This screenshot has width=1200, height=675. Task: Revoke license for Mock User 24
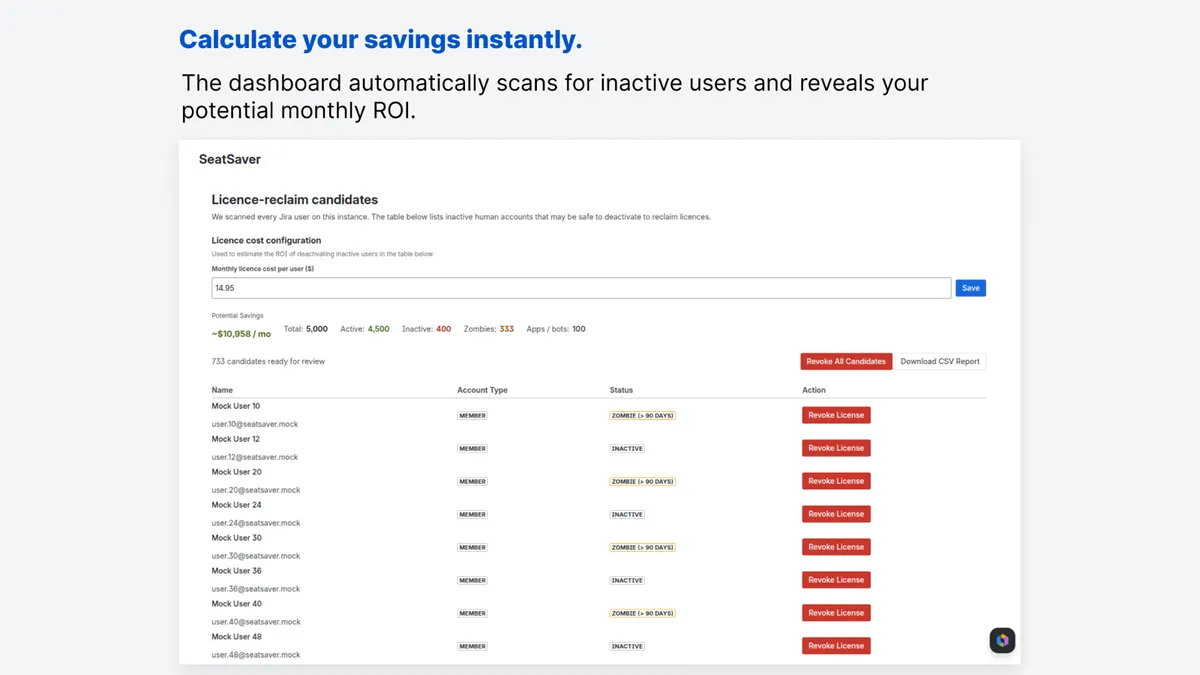coord(836,514)
